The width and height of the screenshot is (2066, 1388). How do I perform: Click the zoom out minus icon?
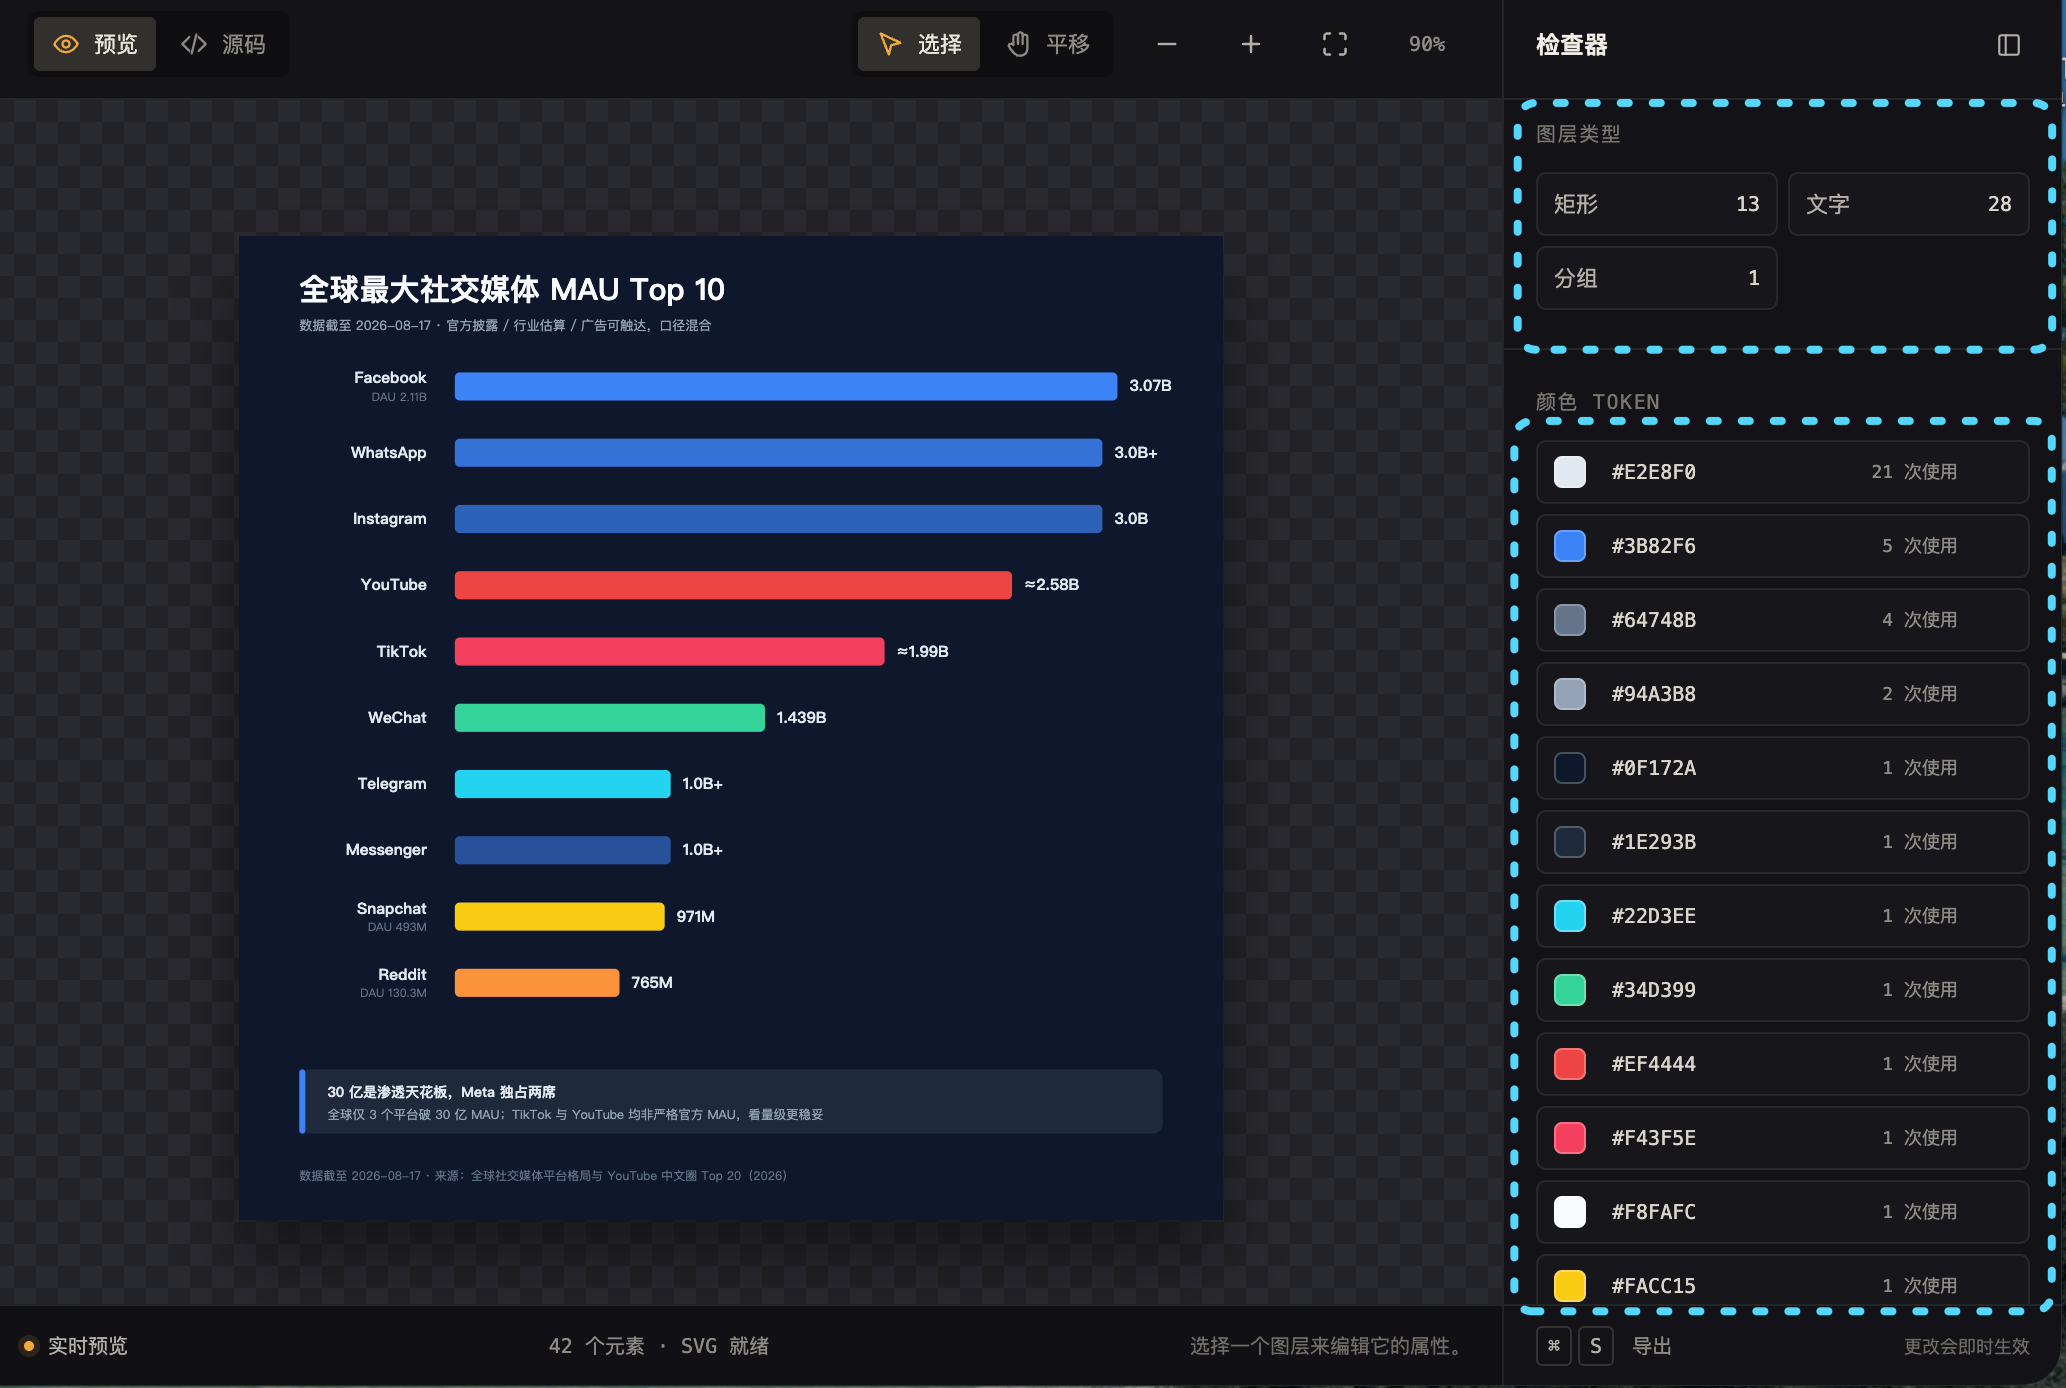1167,44
